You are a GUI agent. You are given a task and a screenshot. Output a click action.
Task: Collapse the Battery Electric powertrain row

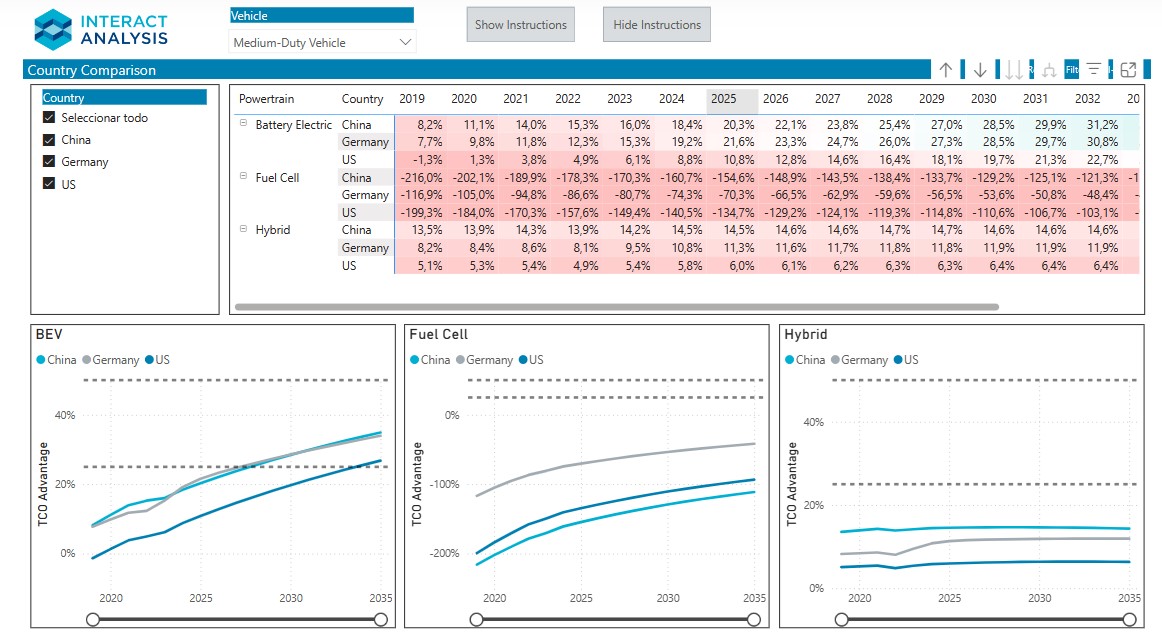click(243, 124)
